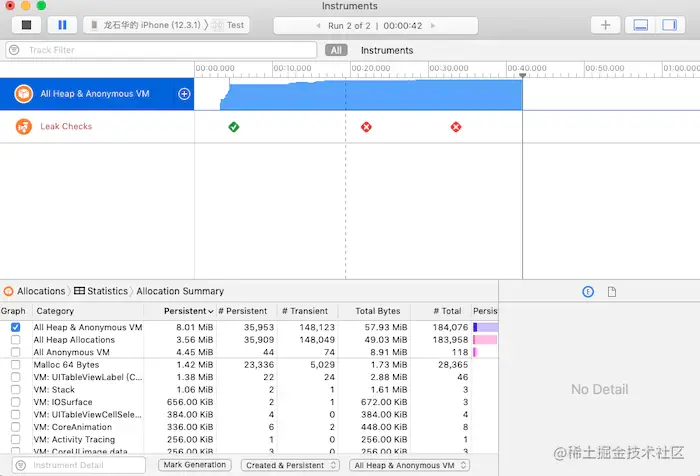Open the Statistics breadcrumb menu
This screenshot has width=700, height=476.
pos(101,291)
